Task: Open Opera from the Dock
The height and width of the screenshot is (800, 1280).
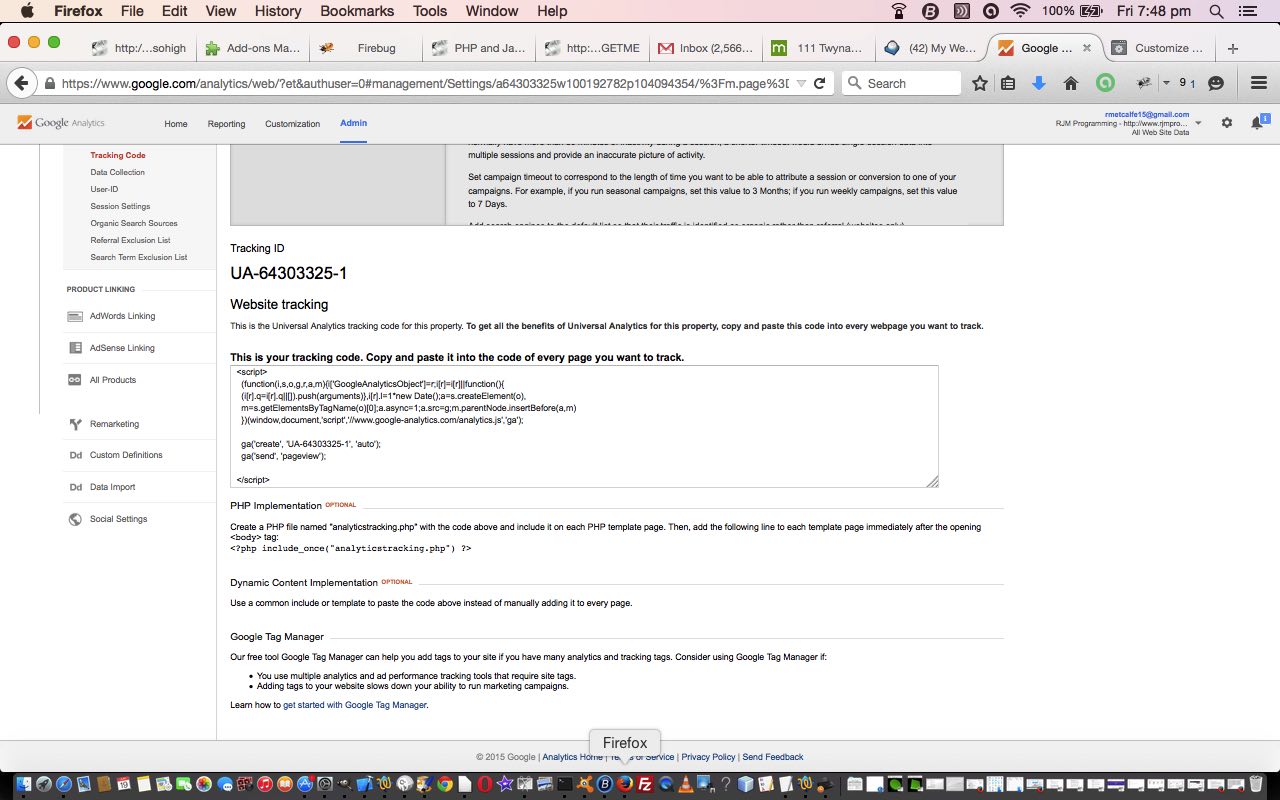Action: click(x=485, y=785)
